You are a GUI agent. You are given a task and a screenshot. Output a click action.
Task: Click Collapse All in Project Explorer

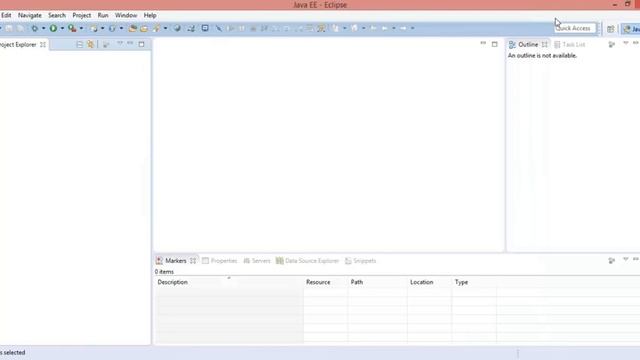coord(80,44)
